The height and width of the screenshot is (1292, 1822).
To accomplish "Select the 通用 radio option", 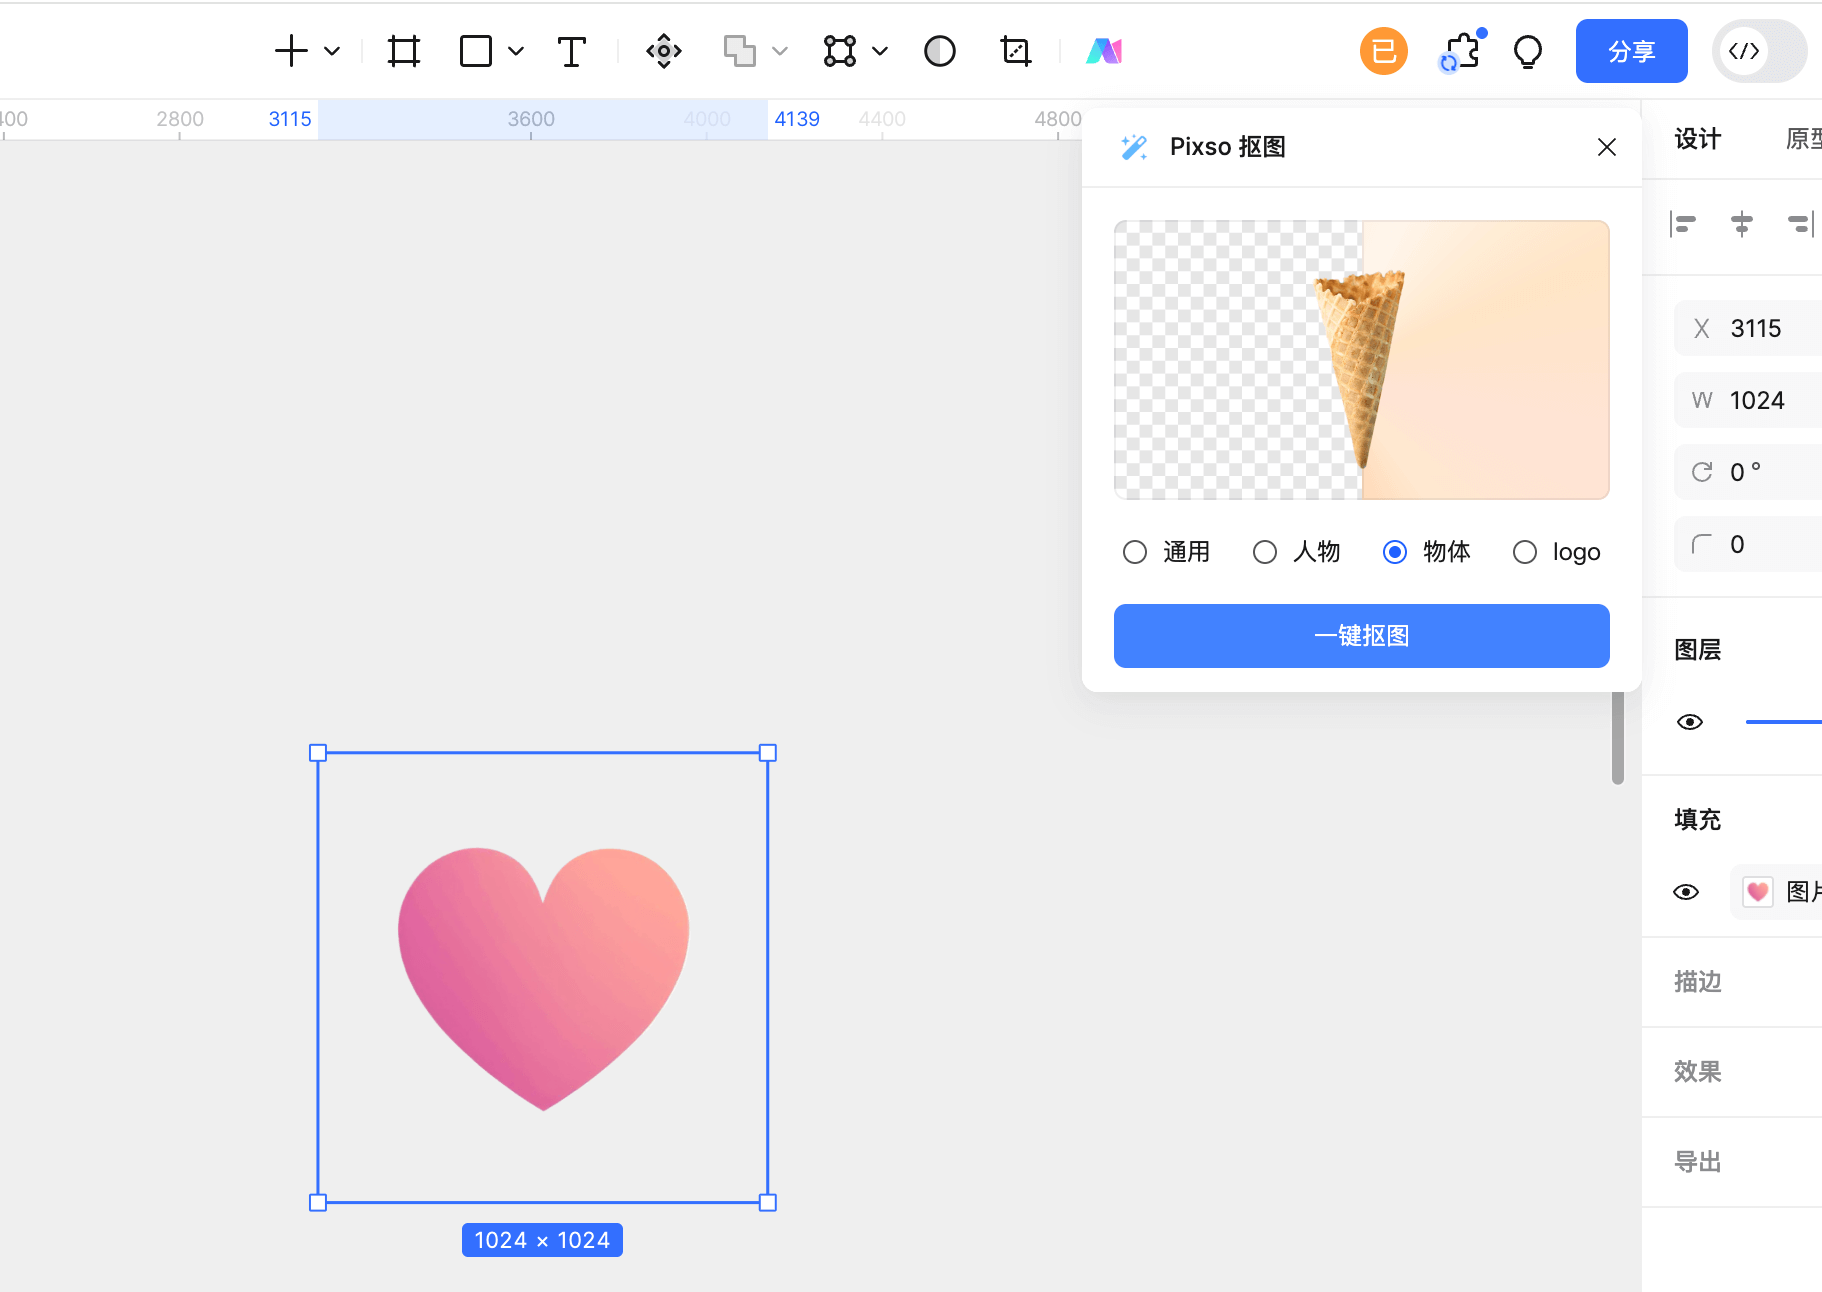I will (x=1135, y=552).
